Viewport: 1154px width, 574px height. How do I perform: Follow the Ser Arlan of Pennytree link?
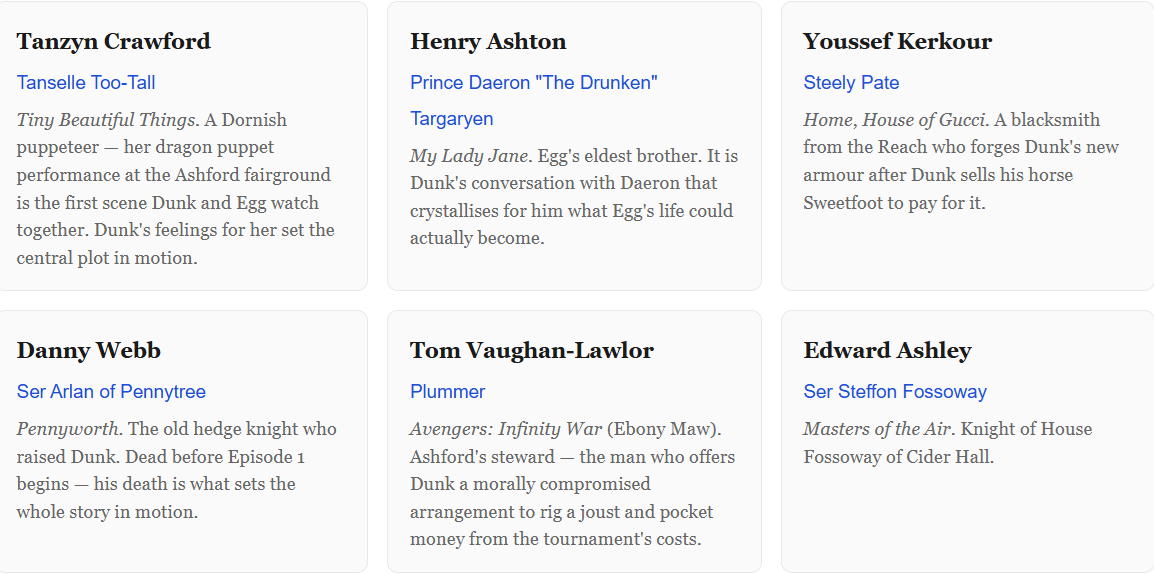point(111,392)
